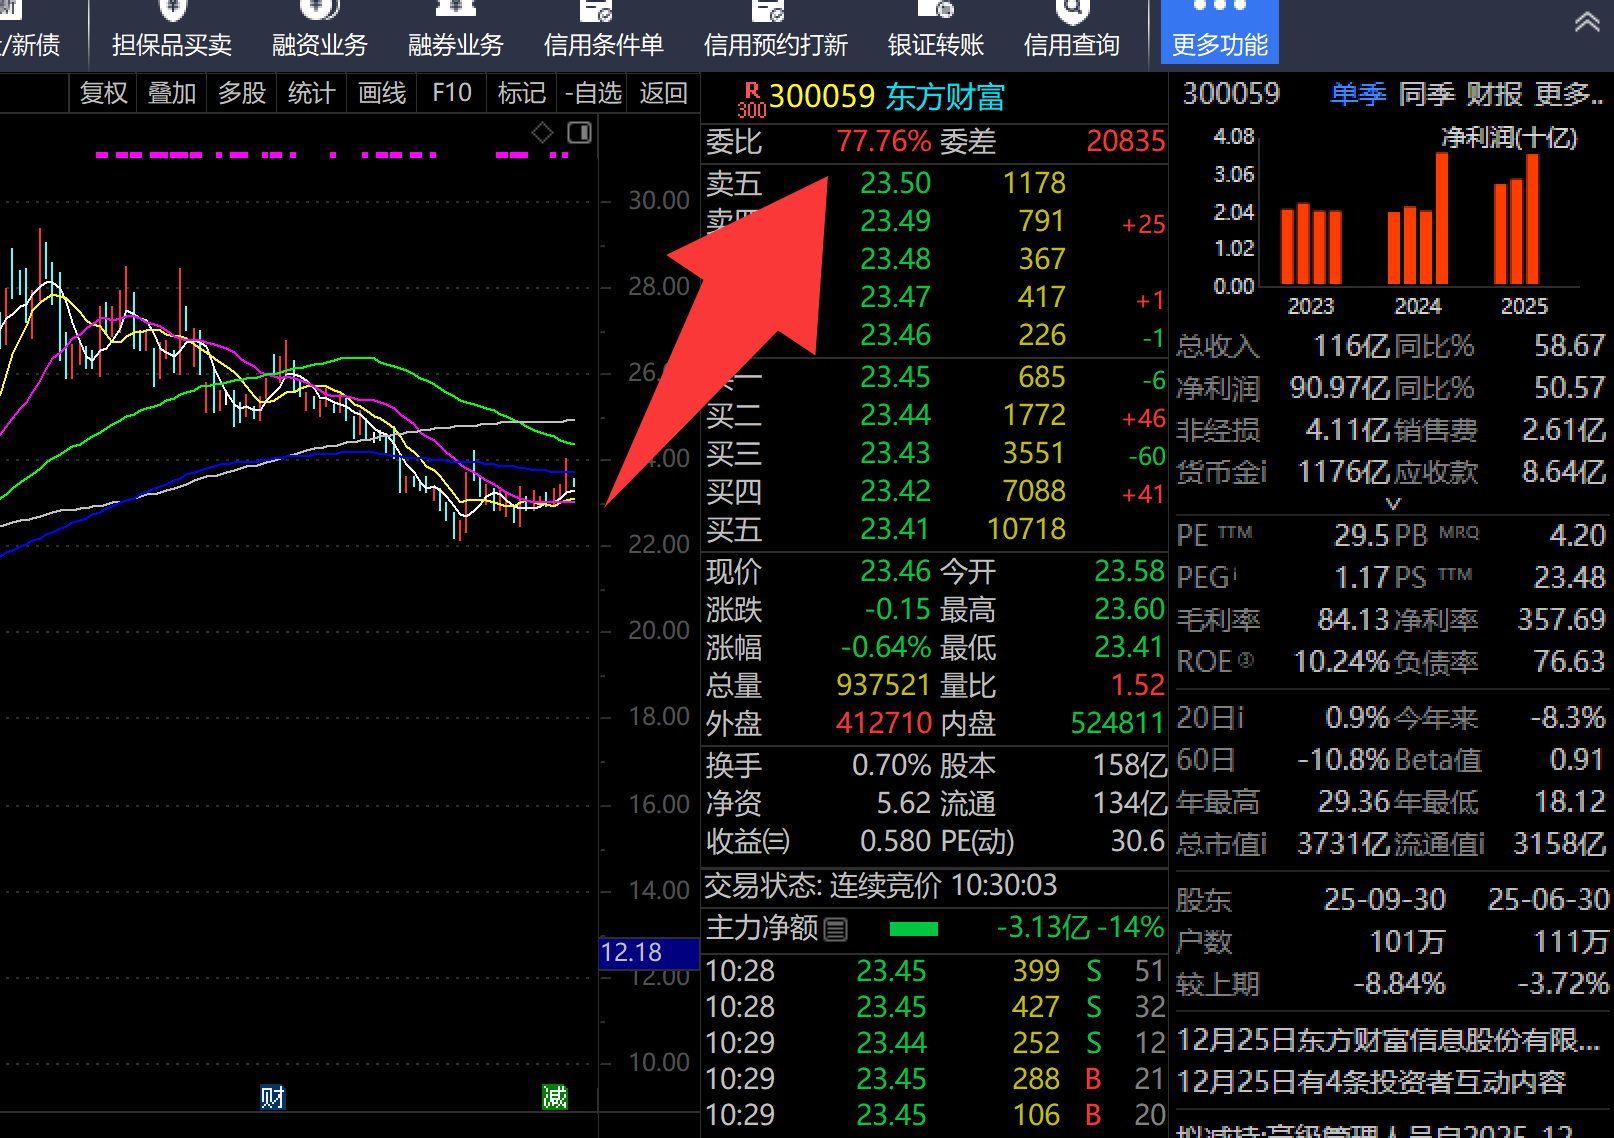Activate the 画线 drawing line tool

pyautogui.click(x=382, y=93)
